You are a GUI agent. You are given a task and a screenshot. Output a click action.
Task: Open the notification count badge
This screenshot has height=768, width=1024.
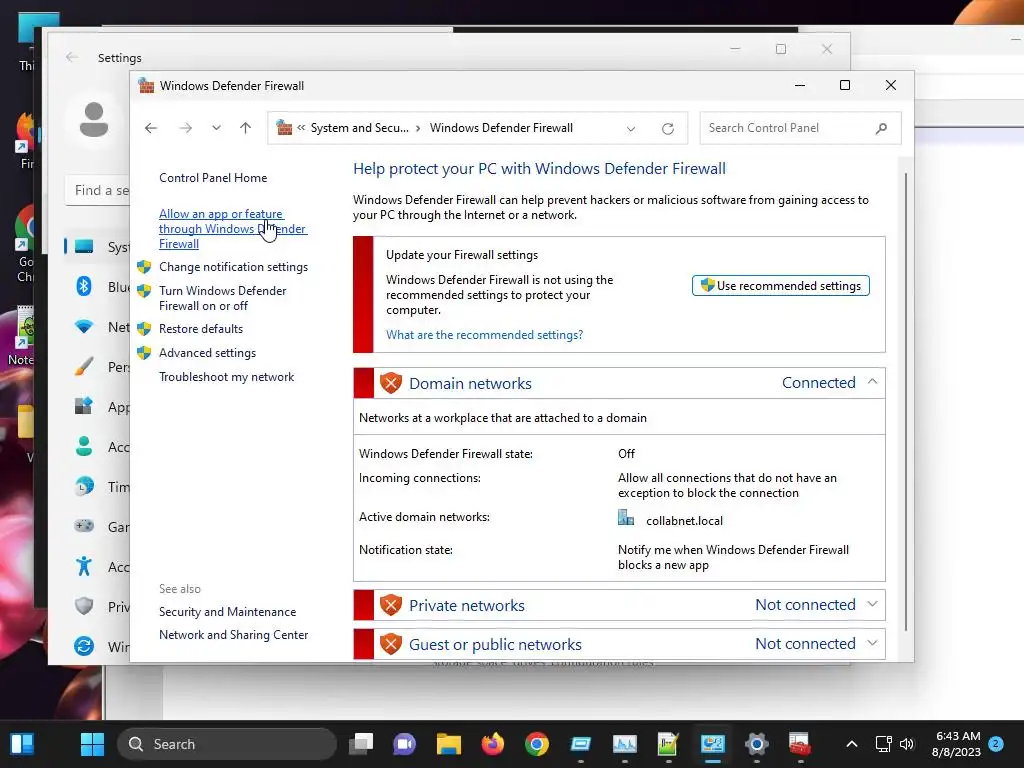coord(996,744)
